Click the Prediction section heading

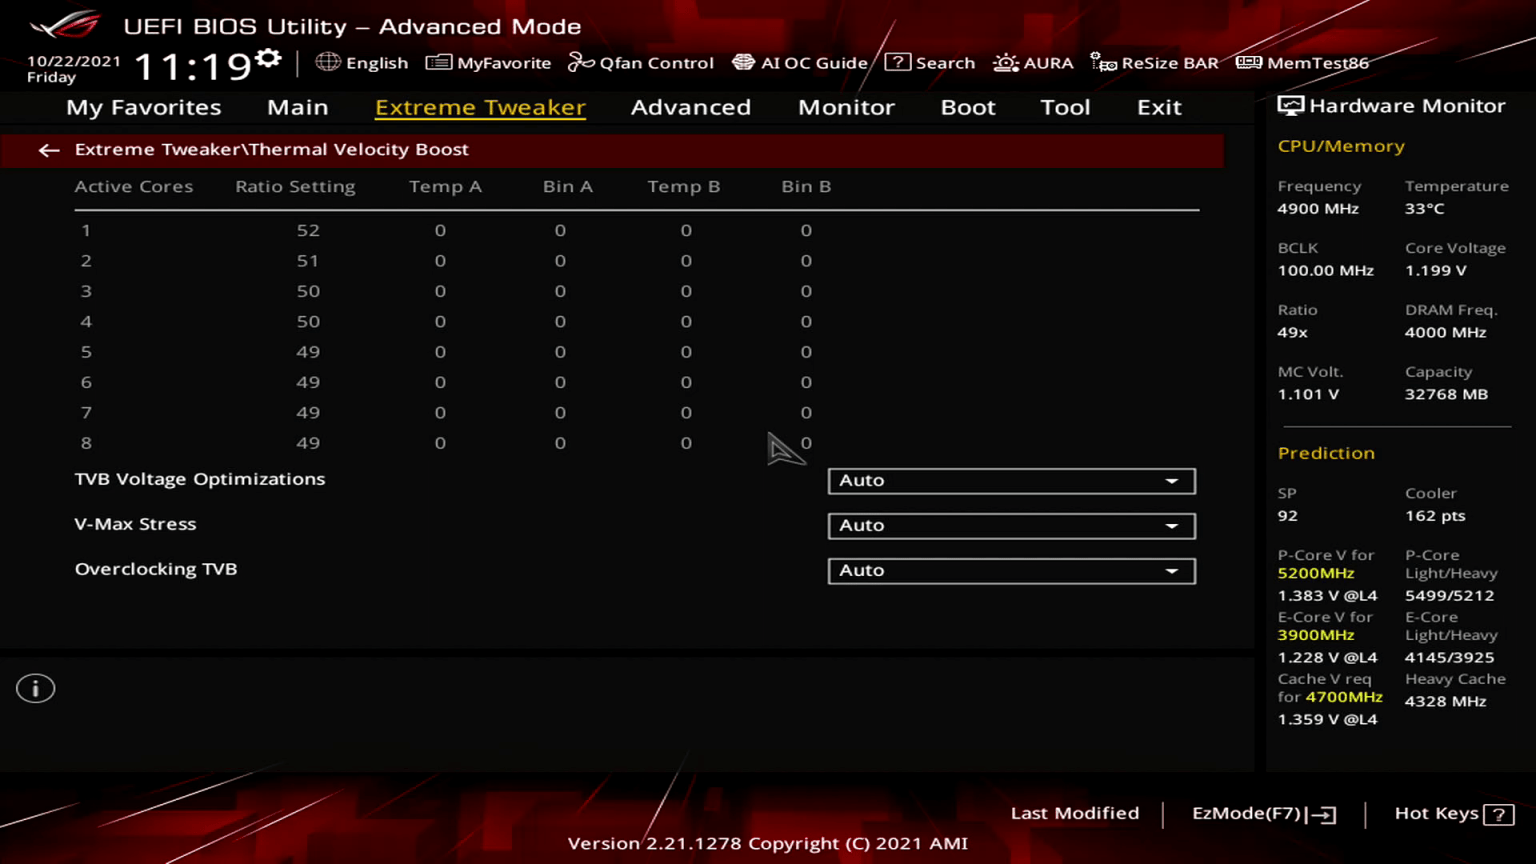pyautogui.click(x=1326, y=453)
